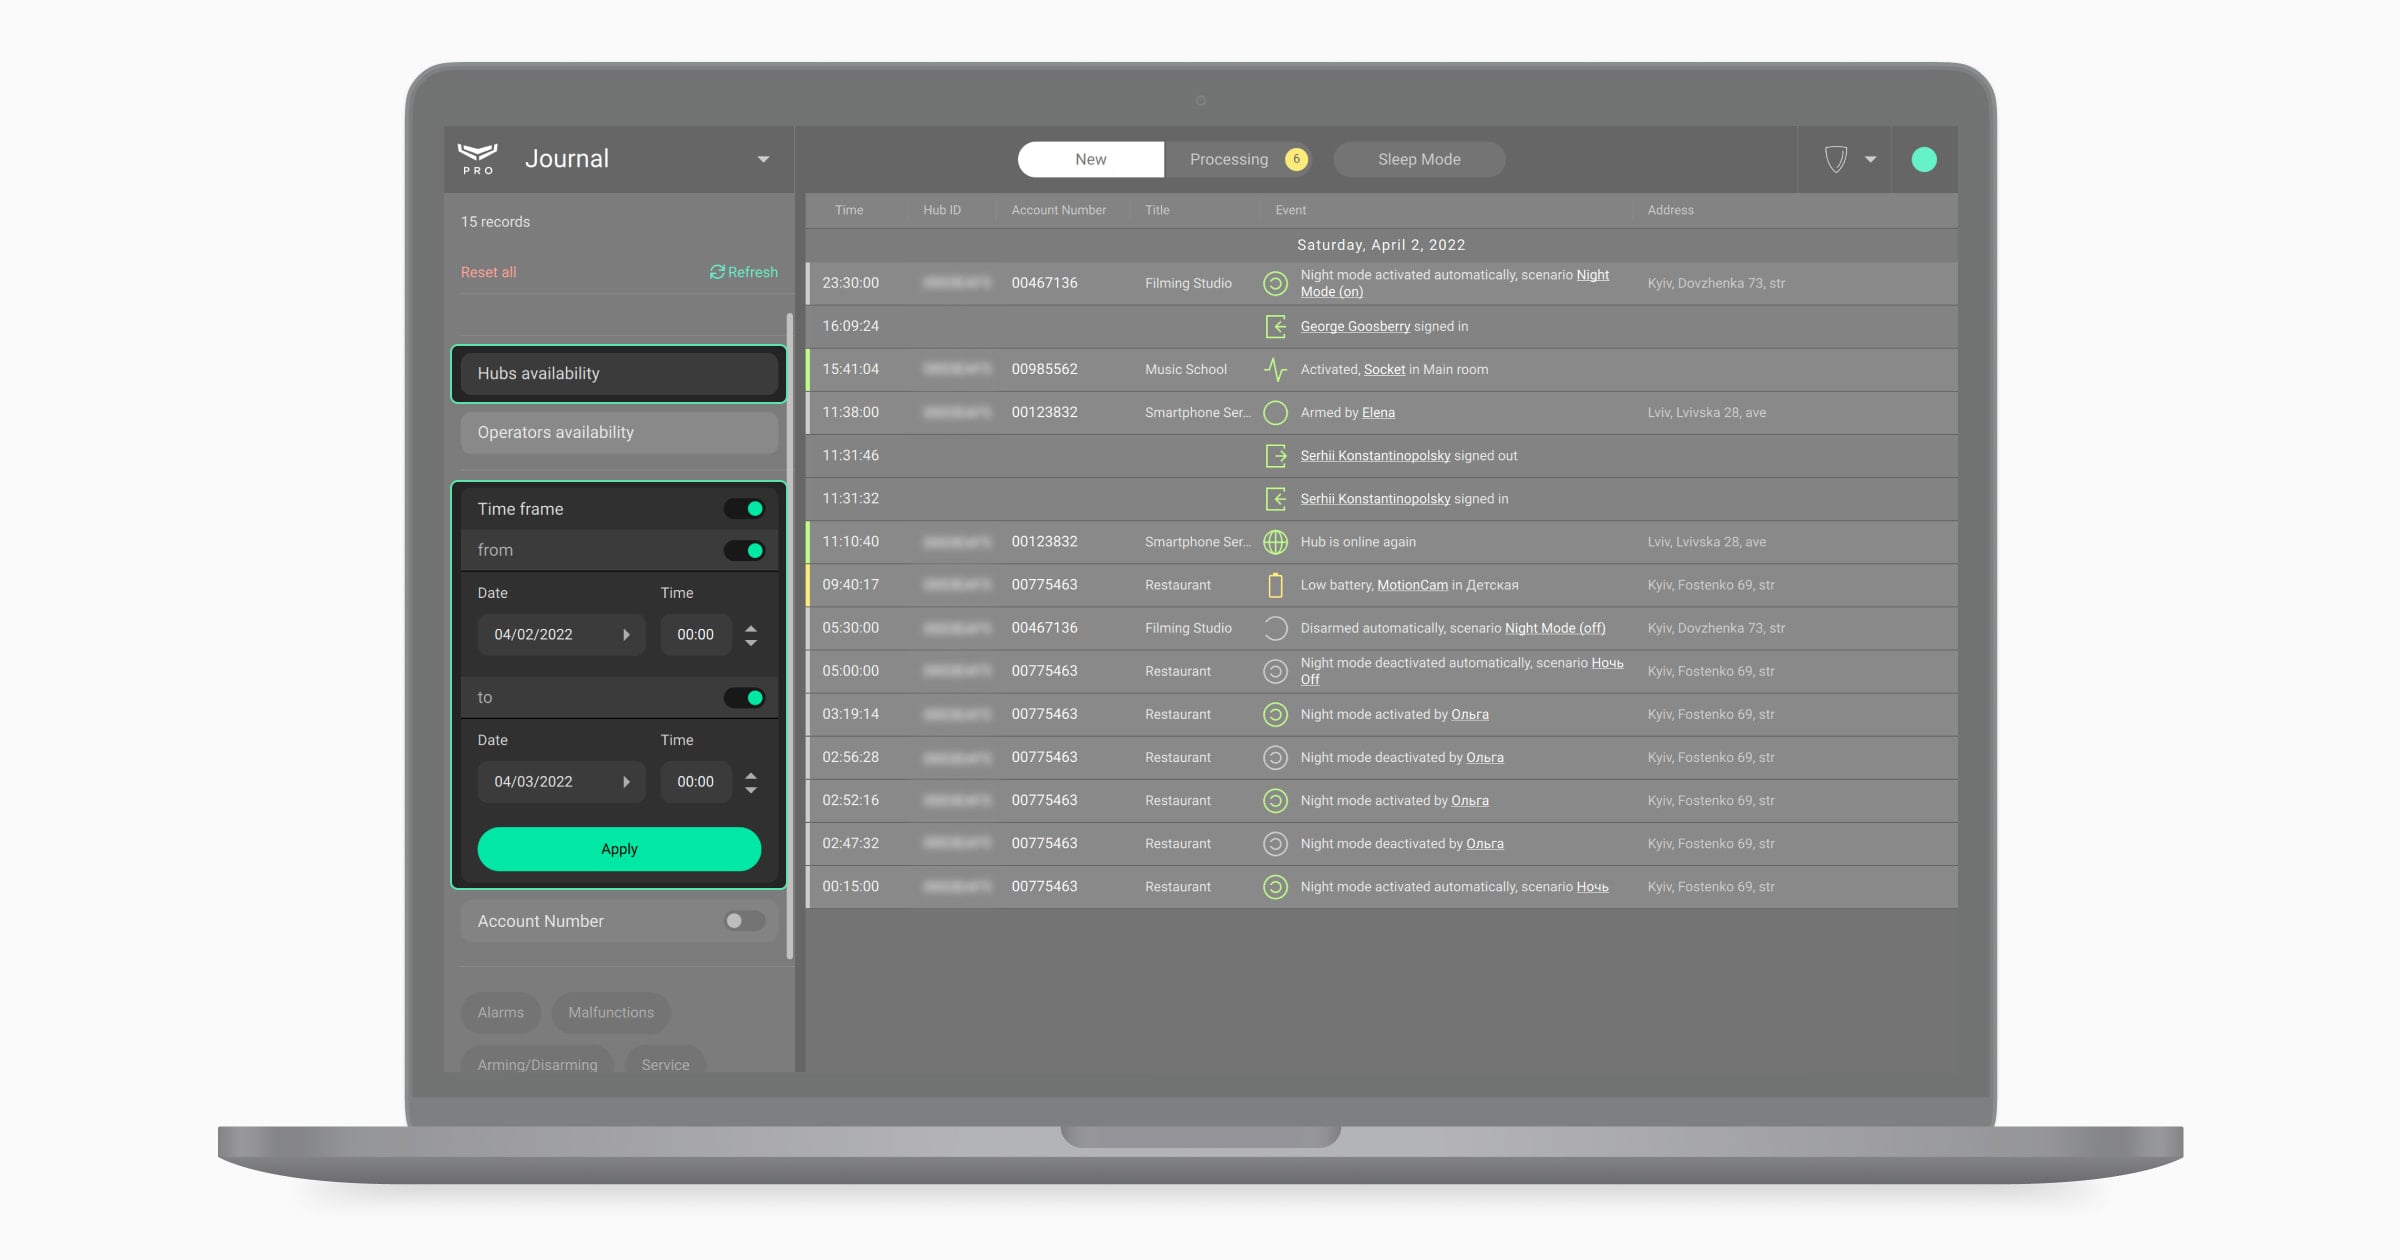Turn off the 'from' date toggle
Screen dimensions: 2400x1260
tap(744, 549)
